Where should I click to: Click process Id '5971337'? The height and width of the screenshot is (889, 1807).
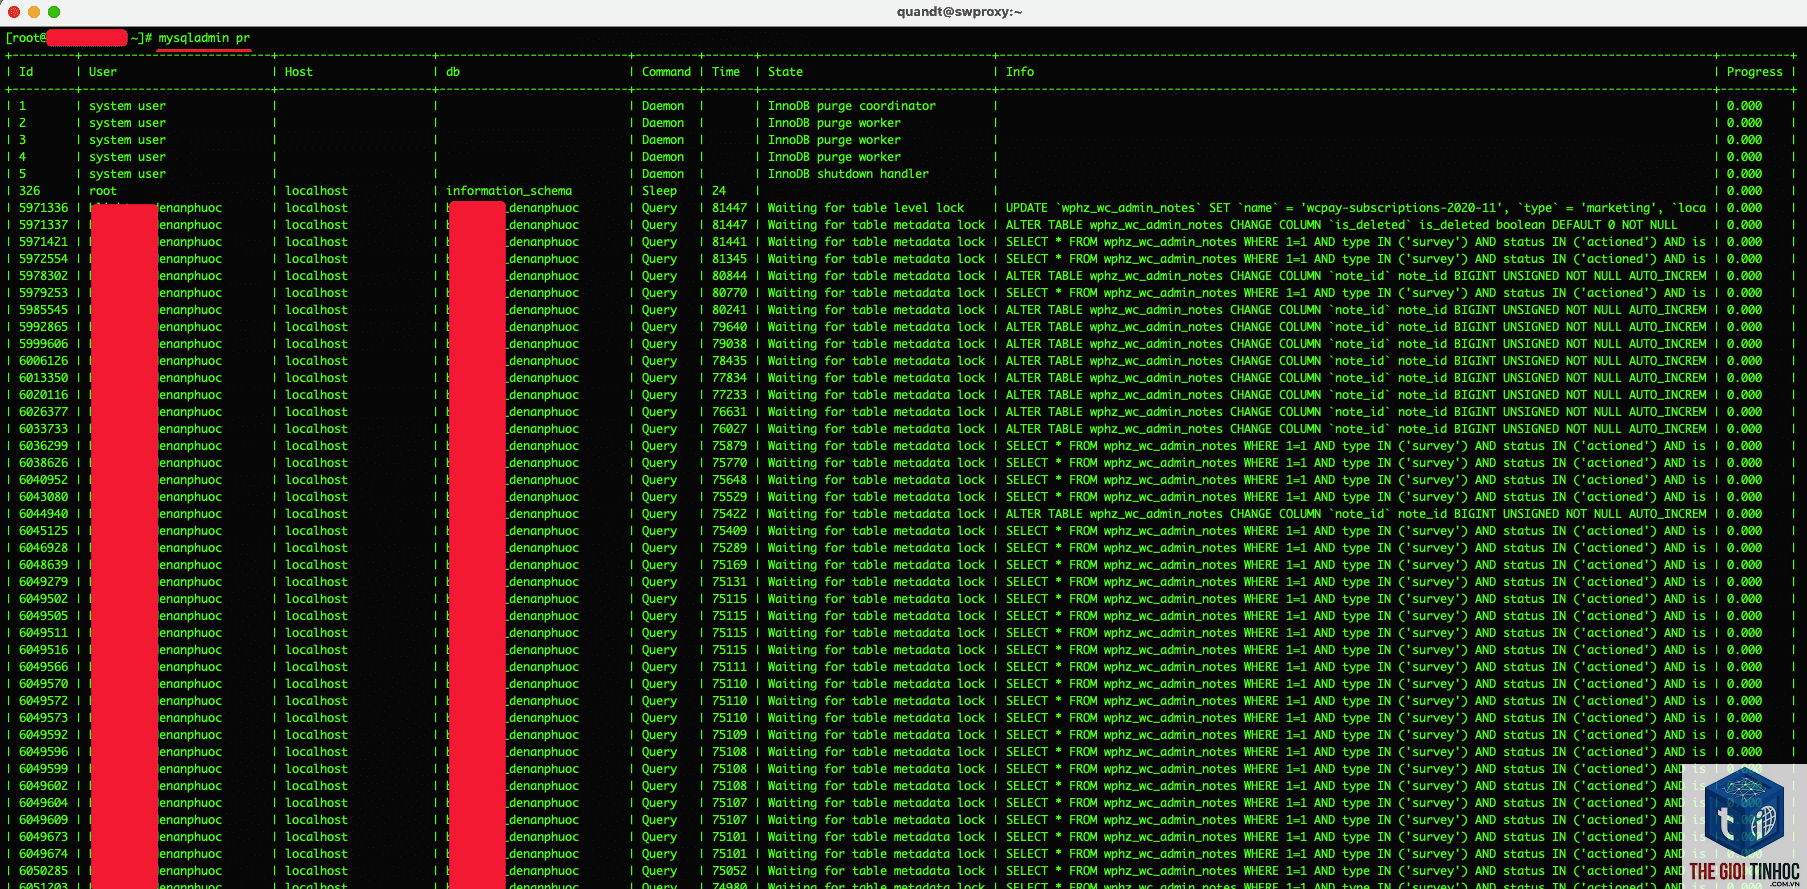point(43,225)
